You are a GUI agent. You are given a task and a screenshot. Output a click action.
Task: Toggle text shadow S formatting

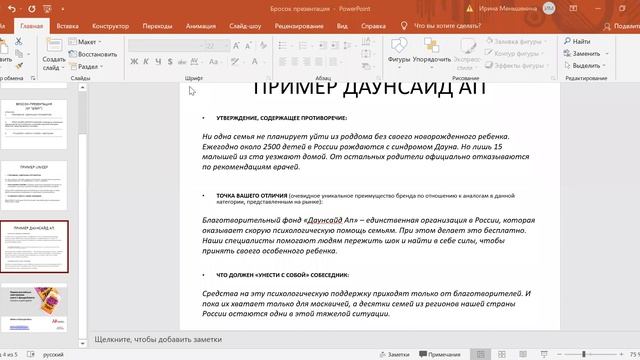pos(170,62)
